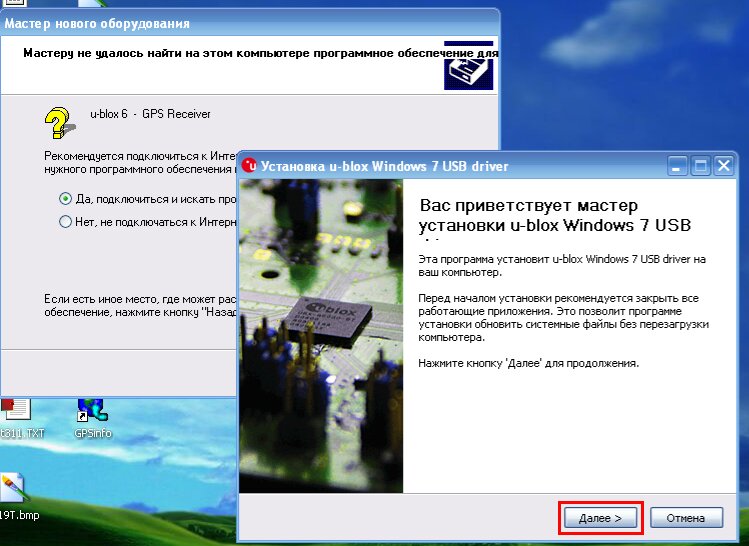Click the 'Если есть иное место' text in wizard
The width and height of the screenshot is (749, 546).
[x=140, y=306]
